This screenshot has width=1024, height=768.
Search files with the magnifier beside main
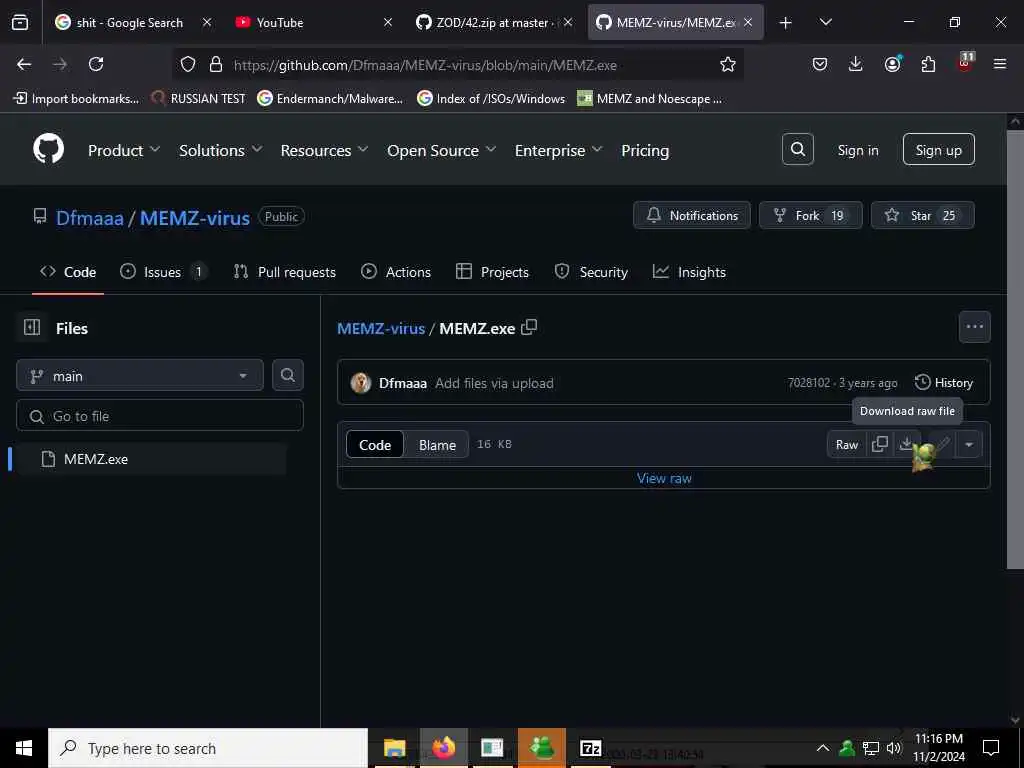(x=287, y=375)
